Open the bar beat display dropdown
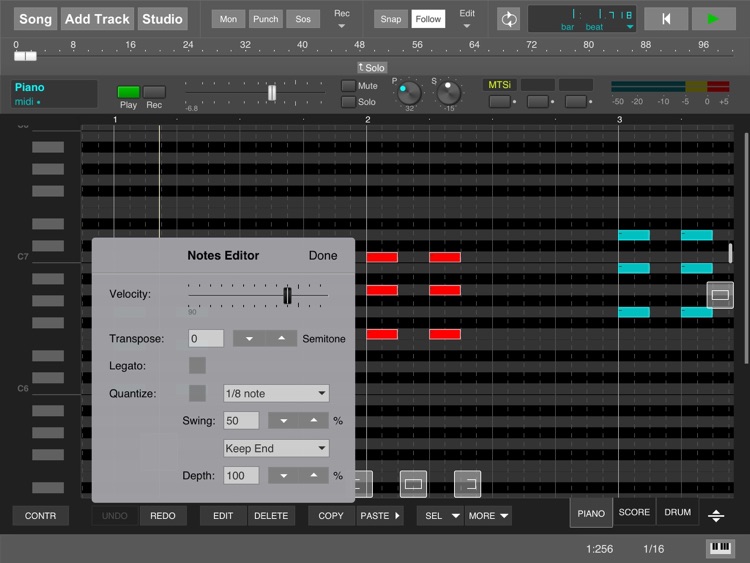Screen dimensions: 750x563 pyautogui.click(x=630, y=27)
